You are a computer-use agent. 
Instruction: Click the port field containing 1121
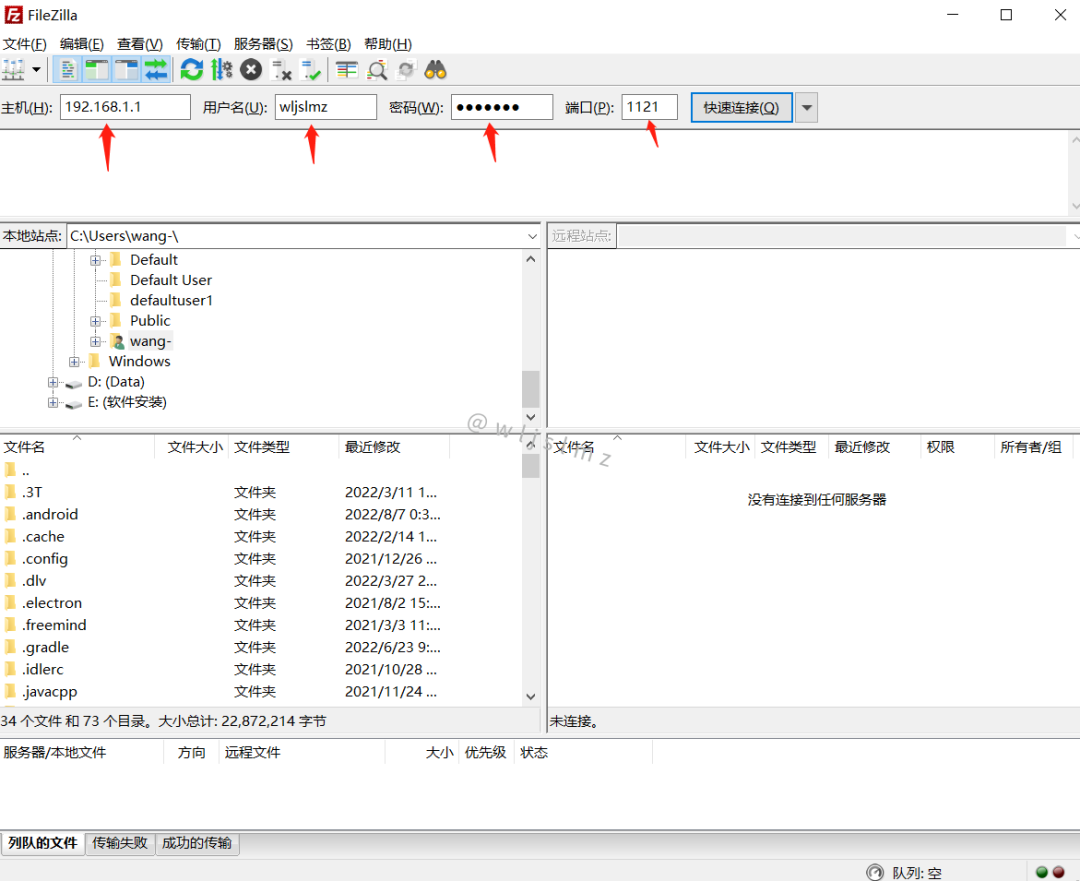point(650,107)
